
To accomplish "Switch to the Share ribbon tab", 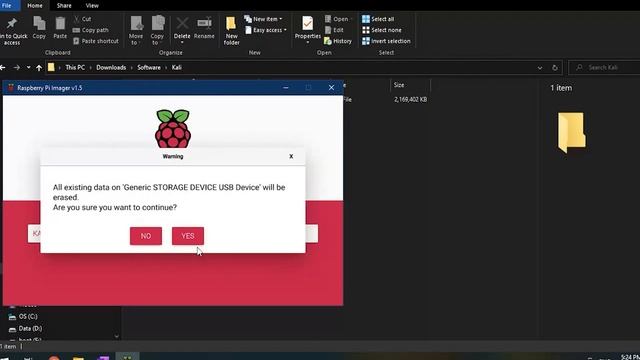I will click(64, 5).
